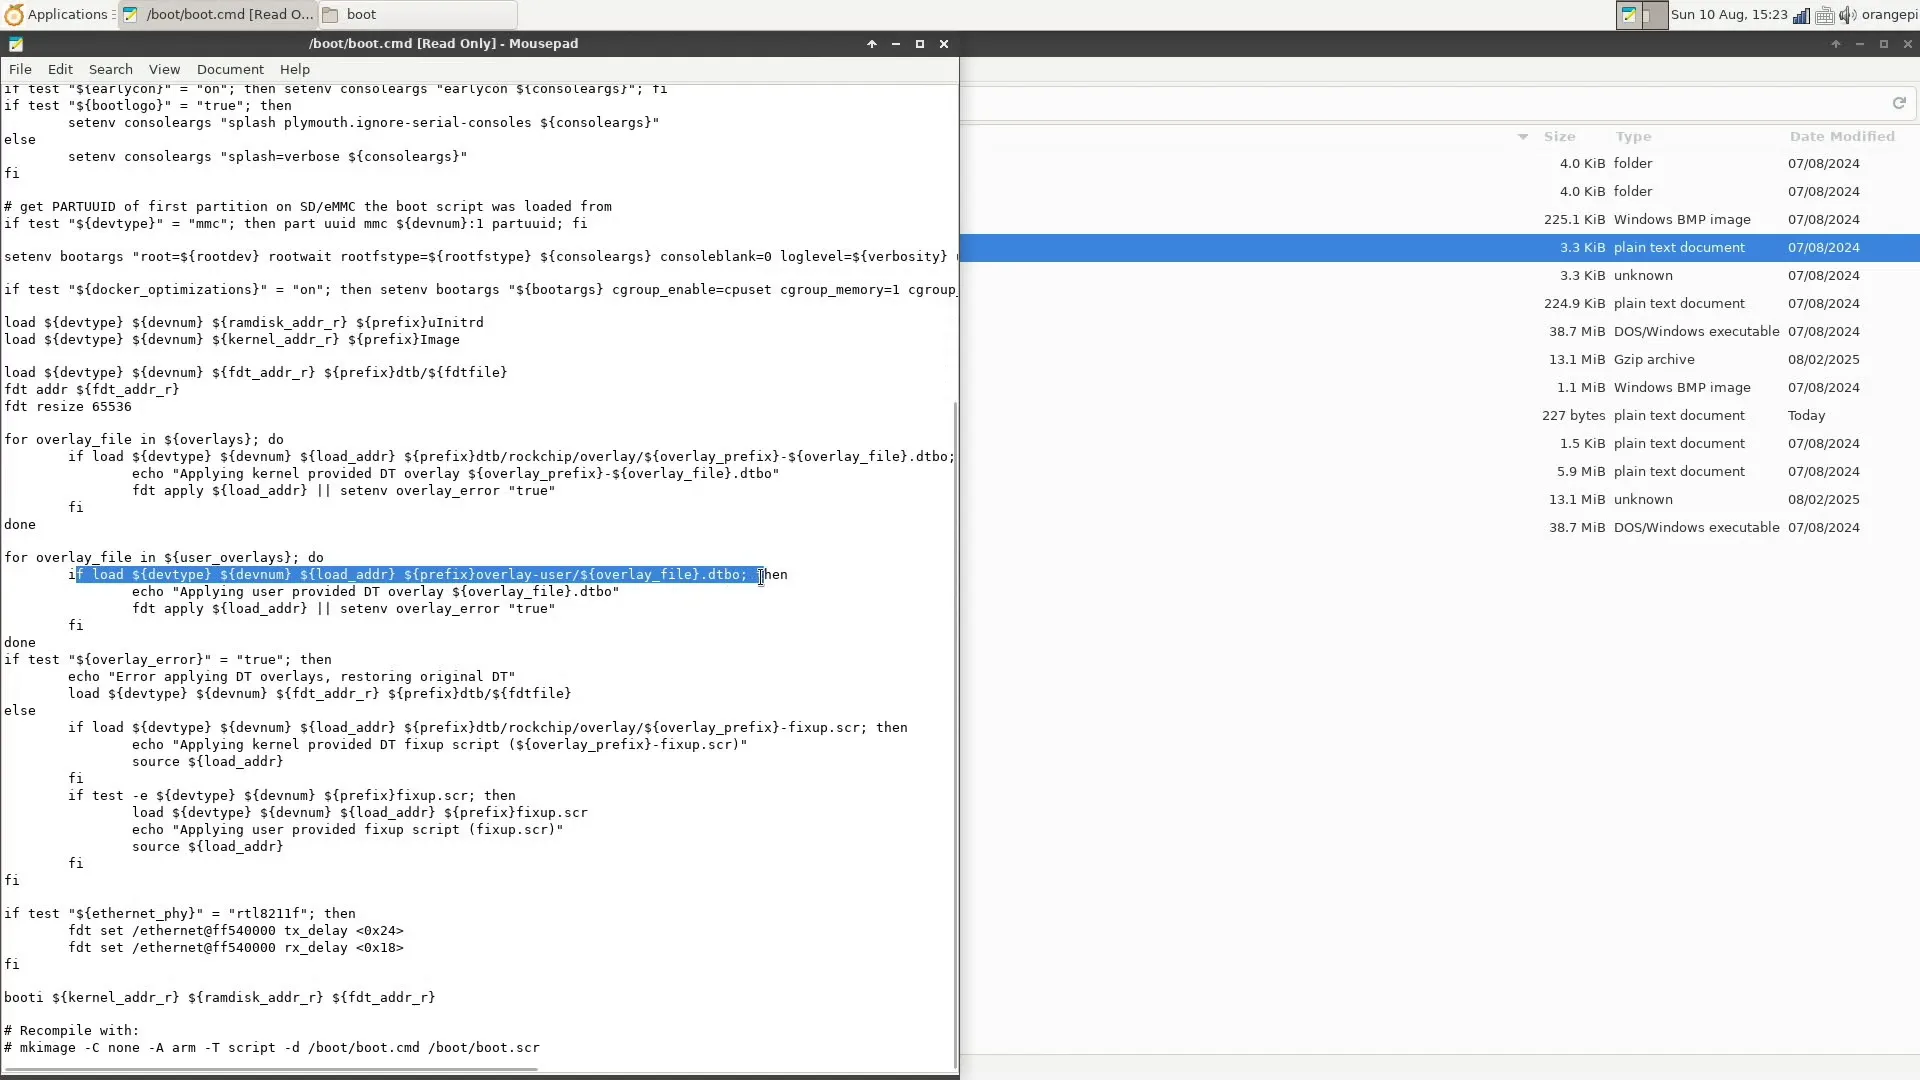The height and width of the screenshot is (1080, 1920).
Task: Open the volume speaker icon
Action: point(1847,15)
